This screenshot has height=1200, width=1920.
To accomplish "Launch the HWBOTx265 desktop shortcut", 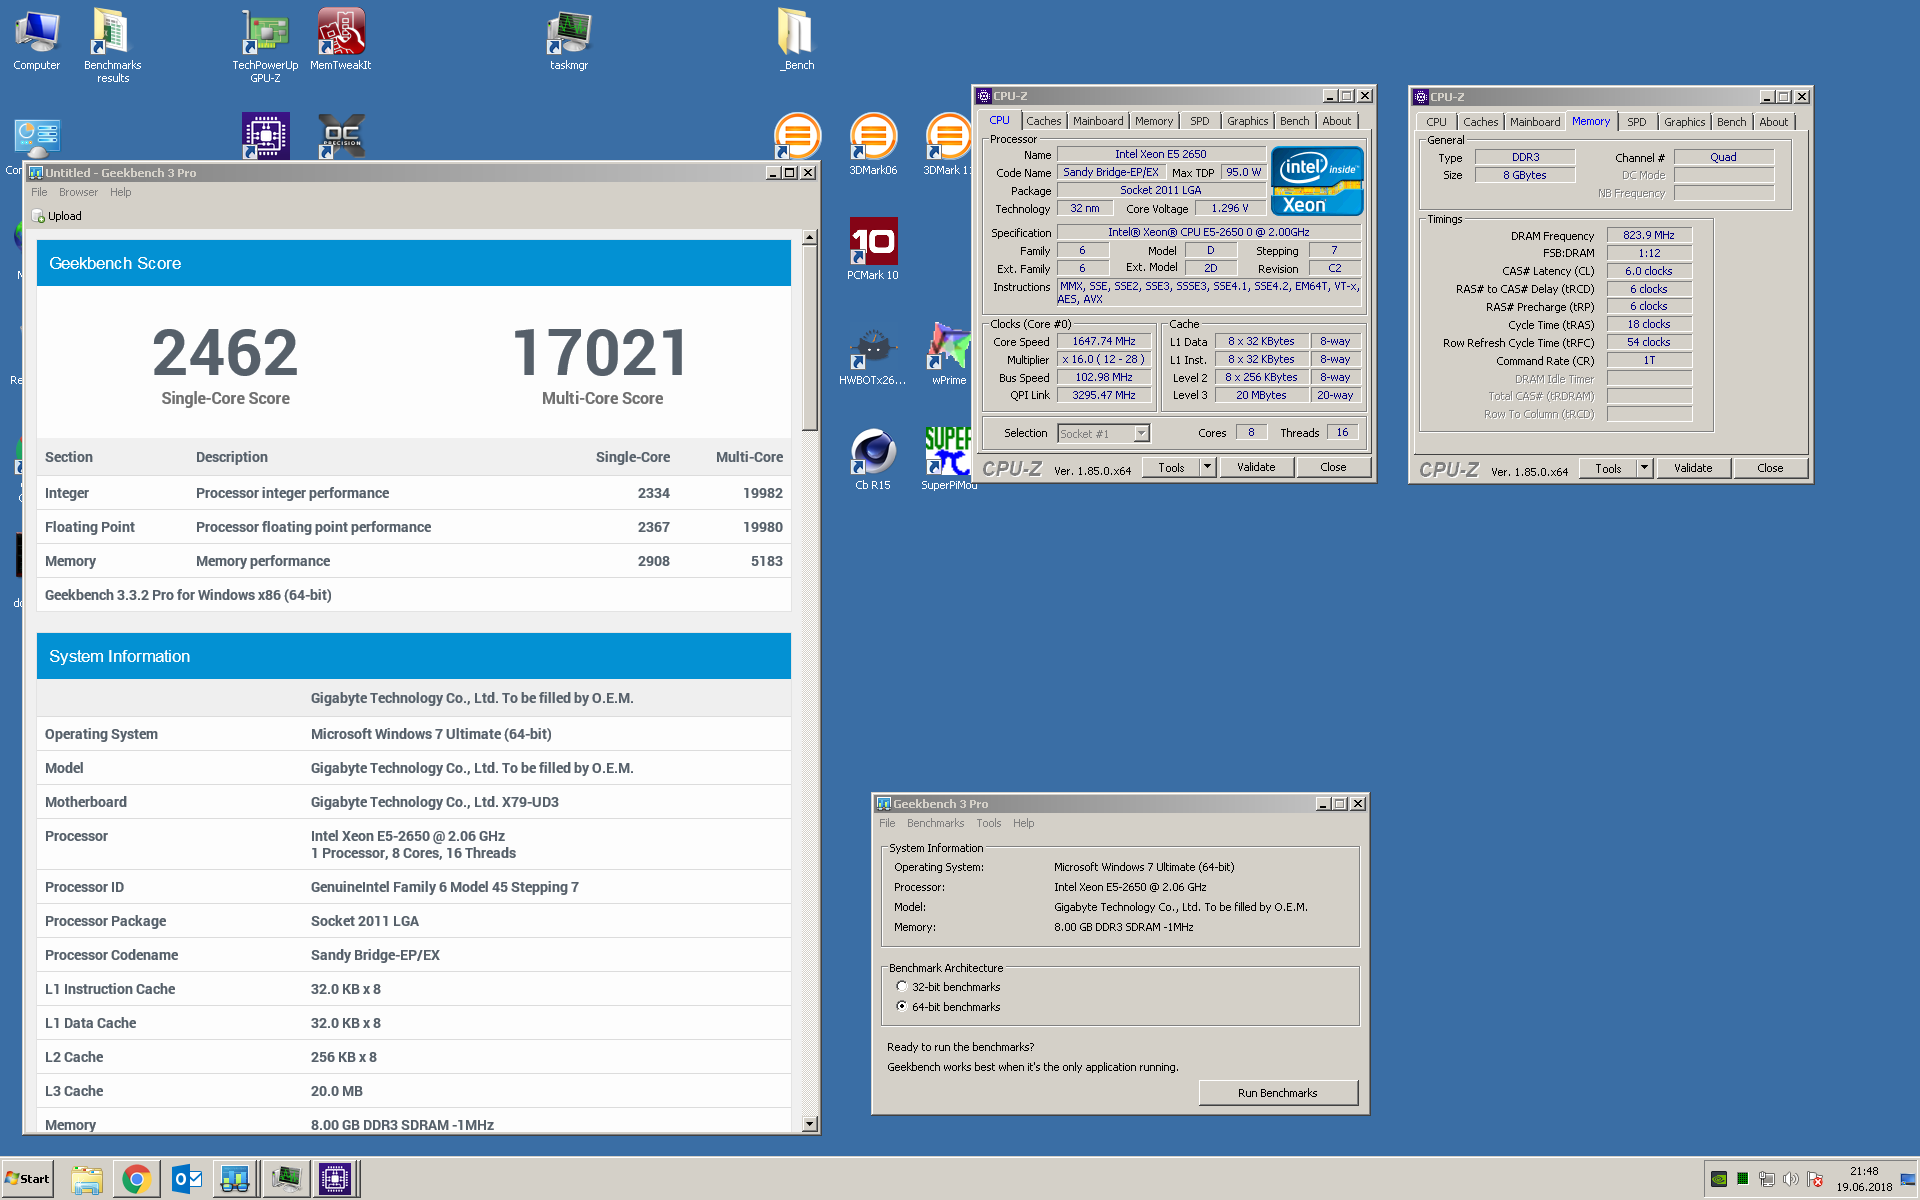I will pos(873,355).
